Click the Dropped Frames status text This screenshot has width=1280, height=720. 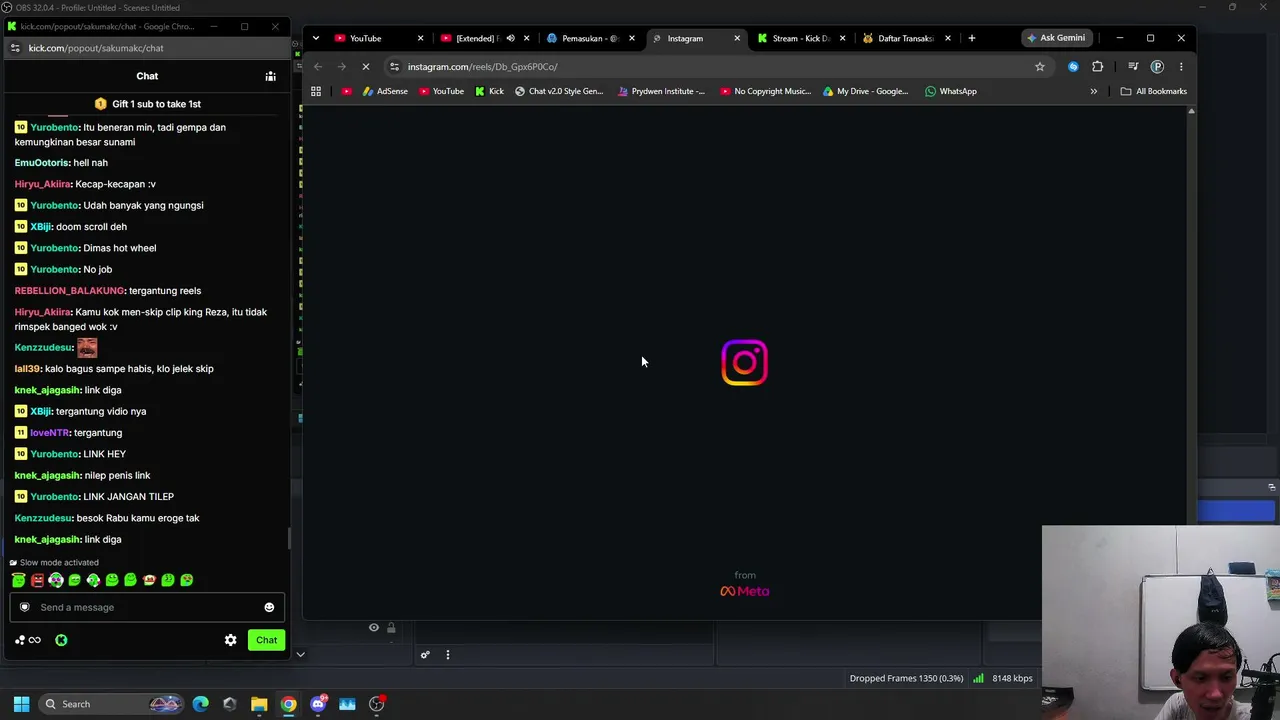(x=906, y=679)
